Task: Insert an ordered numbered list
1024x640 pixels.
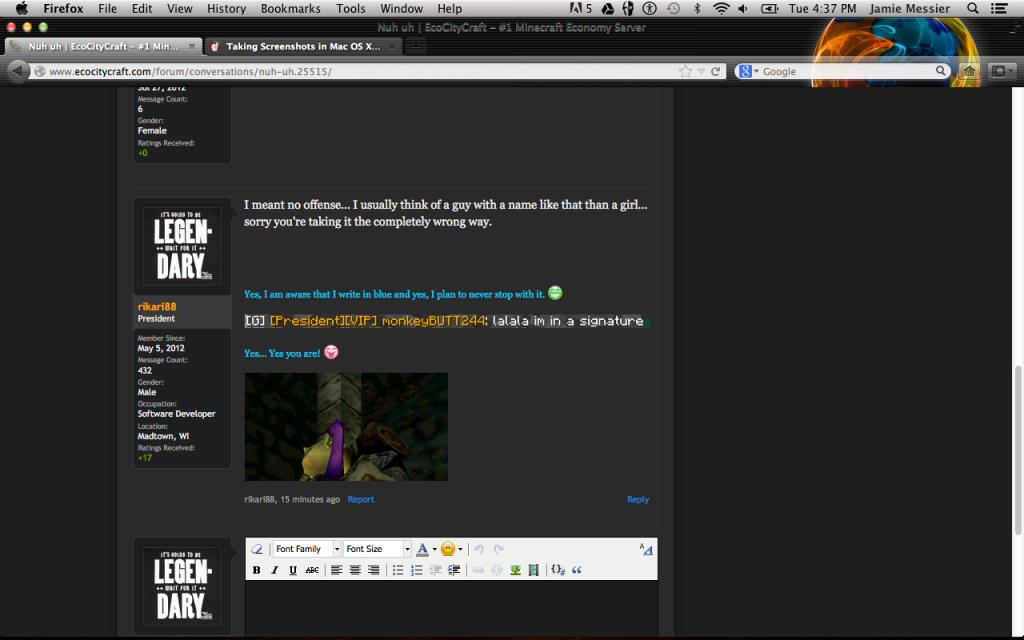Action: click(x=417, y=570)
